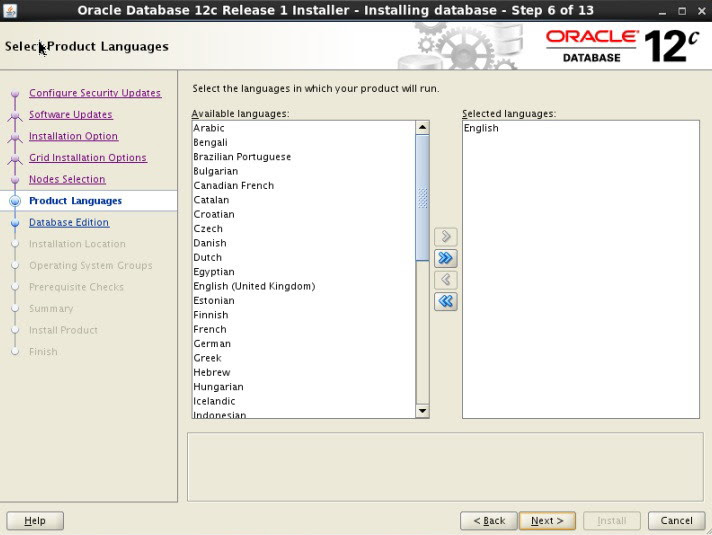712x535 pixels.
Task: Click the remove-all-languages double left arrow
Action: coord(445,302)
